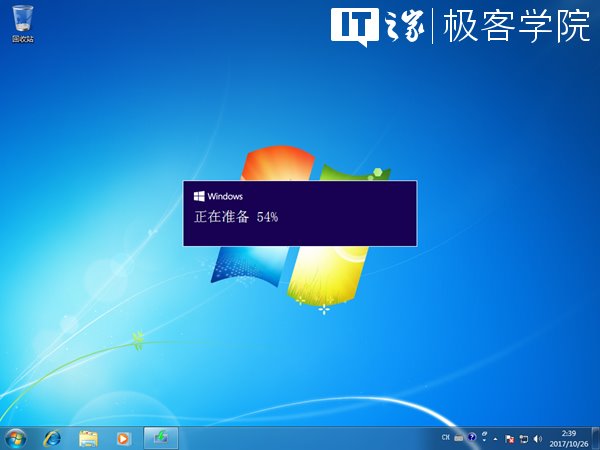Click the volume speaker tray icon
This screenshot has height=450, width=600.
pyautogui.click(x=538, y=439)
